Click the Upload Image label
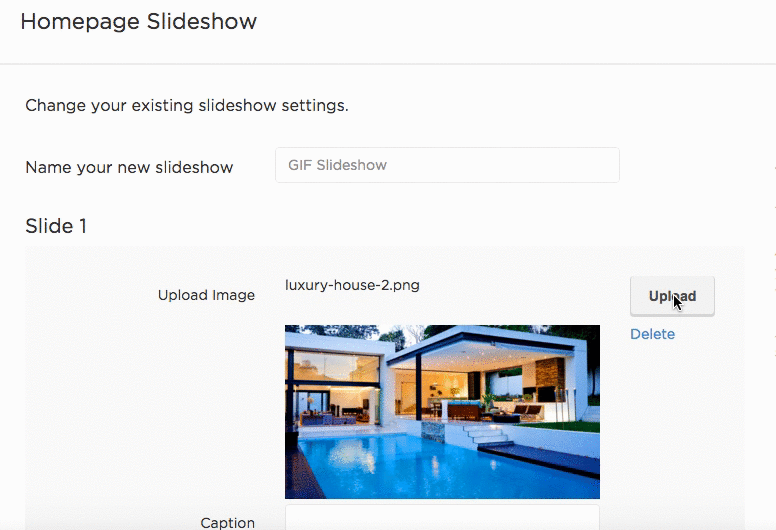Image resolution: width=776 pixels, height=530 pixels. [x=206, y=295]
